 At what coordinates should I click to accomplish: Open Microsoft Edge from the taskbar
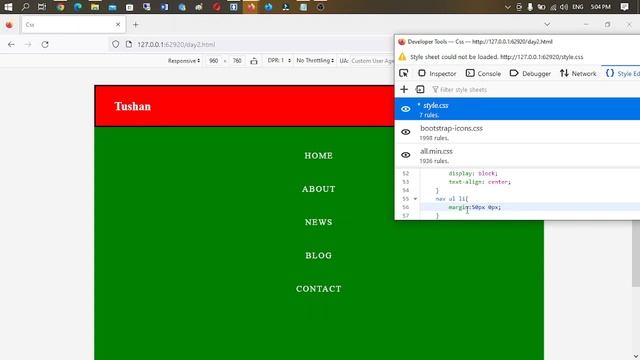click(78, 7)
